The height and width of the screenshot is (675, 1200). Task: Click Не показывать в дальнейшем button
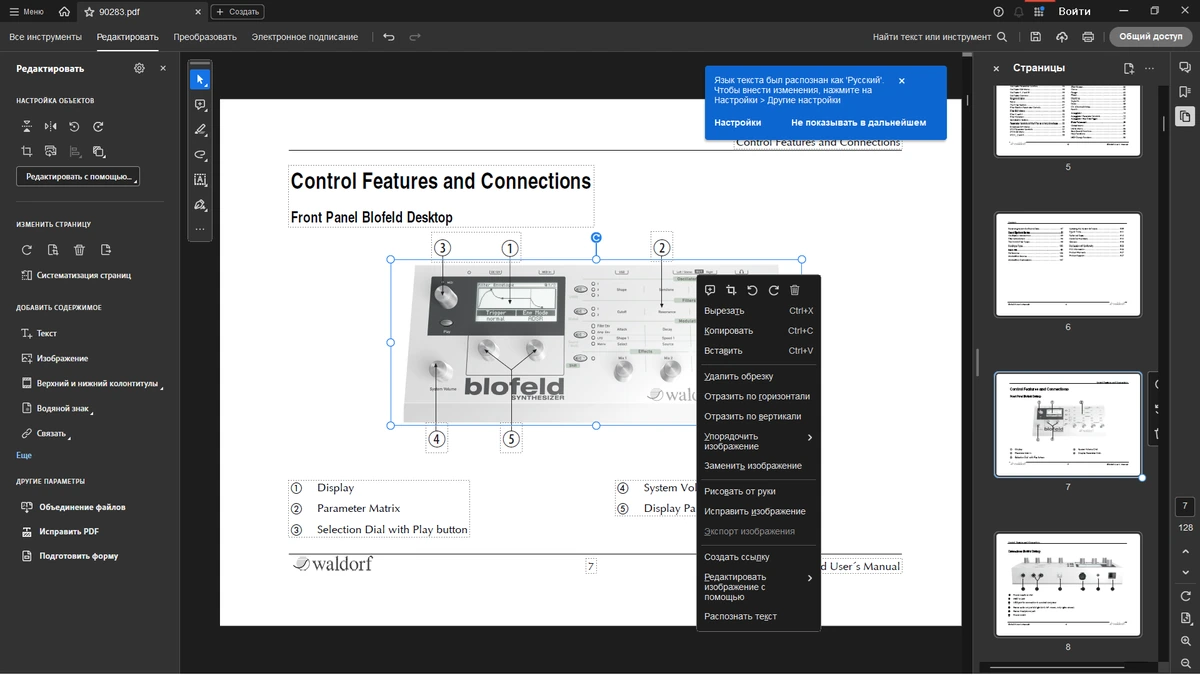pyautogui.click(x=858, y=122)
